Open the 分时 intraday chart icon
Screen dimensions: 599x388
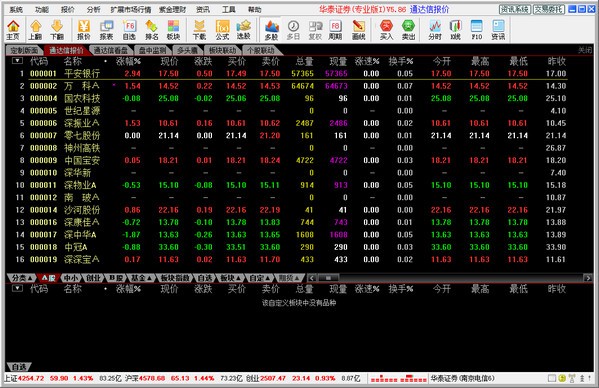[435, 30]
